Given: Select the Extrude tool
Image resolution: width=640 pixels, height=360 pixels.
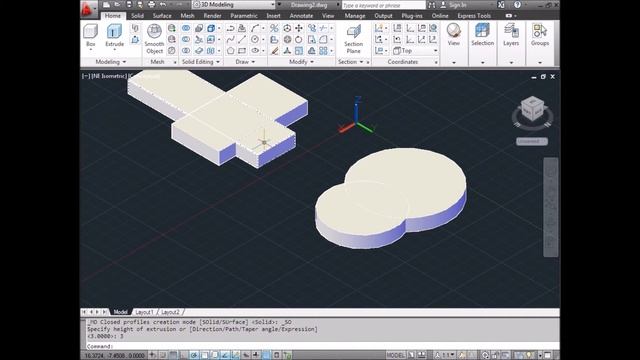Looking at the screenshot, I should (114, 36).
